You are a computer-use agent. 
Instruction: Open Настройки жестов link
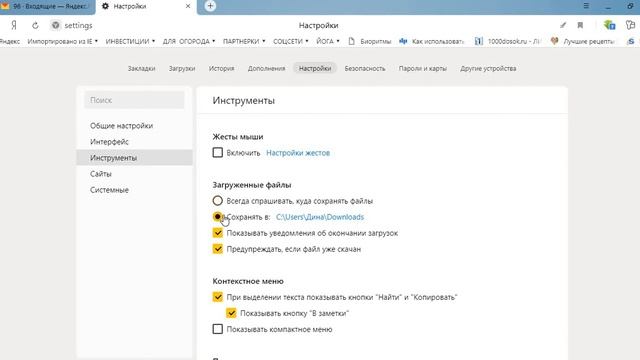coord(298,153)
